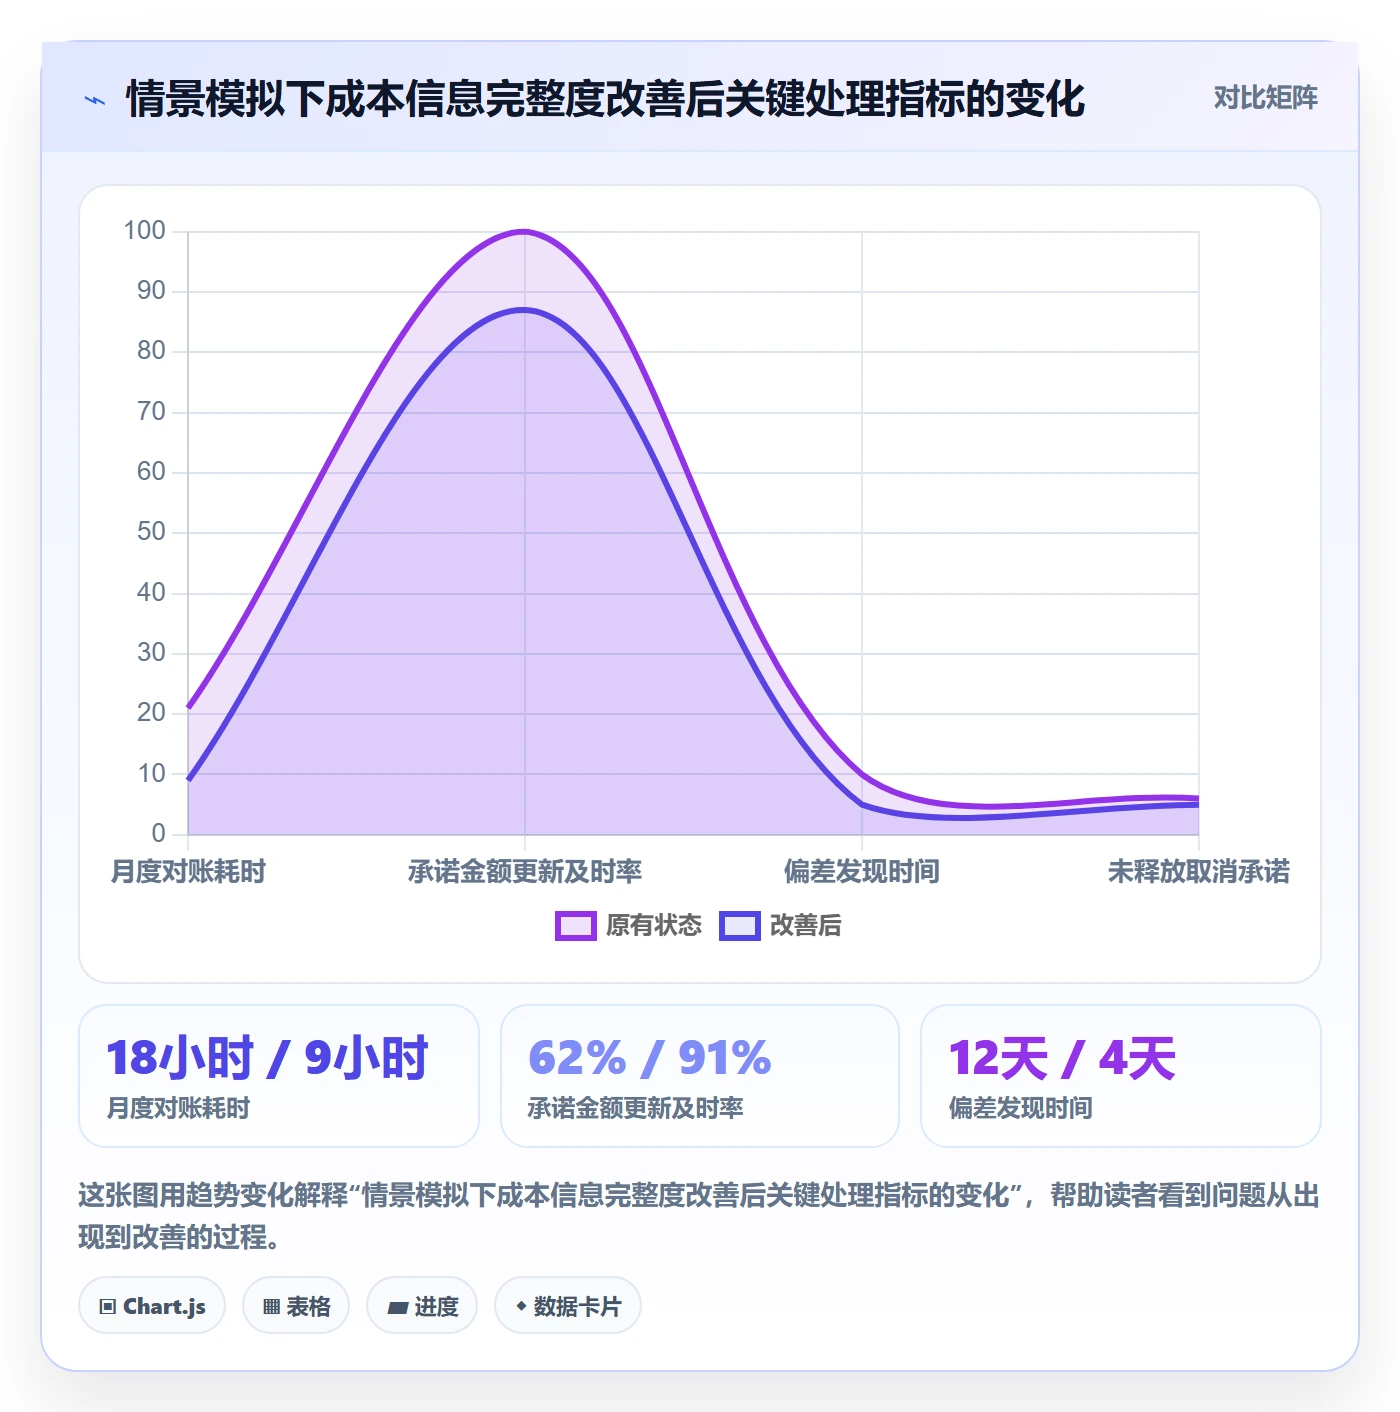The image size is (1400, 1412).
Task: Click the chart title 情景模拟下成本信息完整度改善后关键处理指标的变化
Action: click(x=605, y=99)
